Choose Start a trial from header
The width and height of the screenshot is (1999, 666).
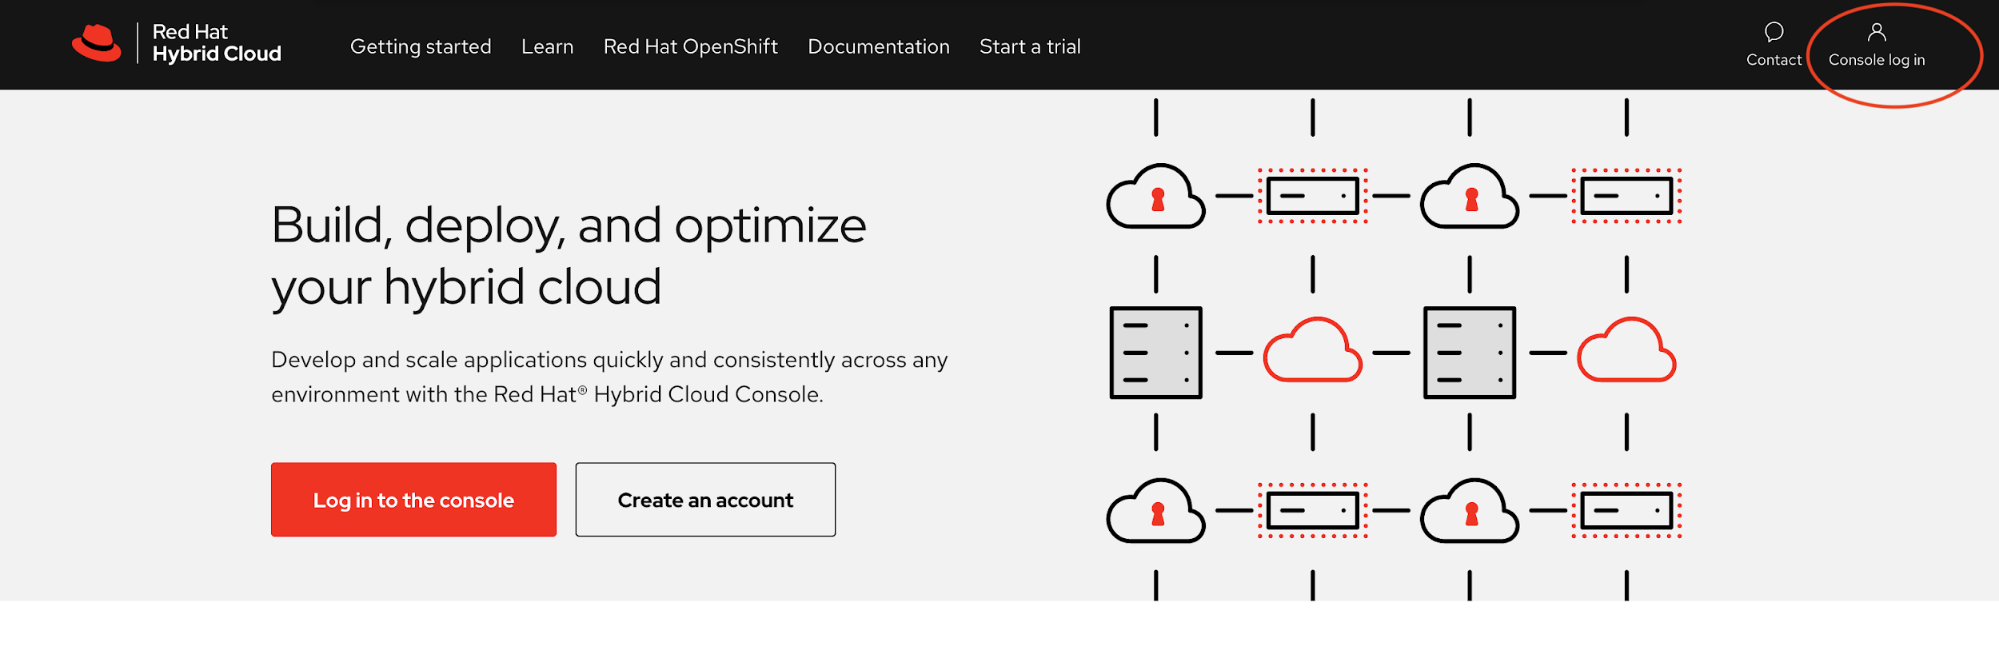tap(1030, 47)
